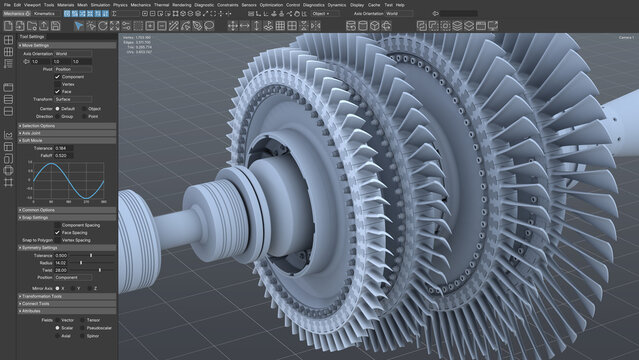The width and height of the screenshot is (639, 360).
Task: Expand the Selection Options section
Action: pyautogui.click(x=67, y=126)
